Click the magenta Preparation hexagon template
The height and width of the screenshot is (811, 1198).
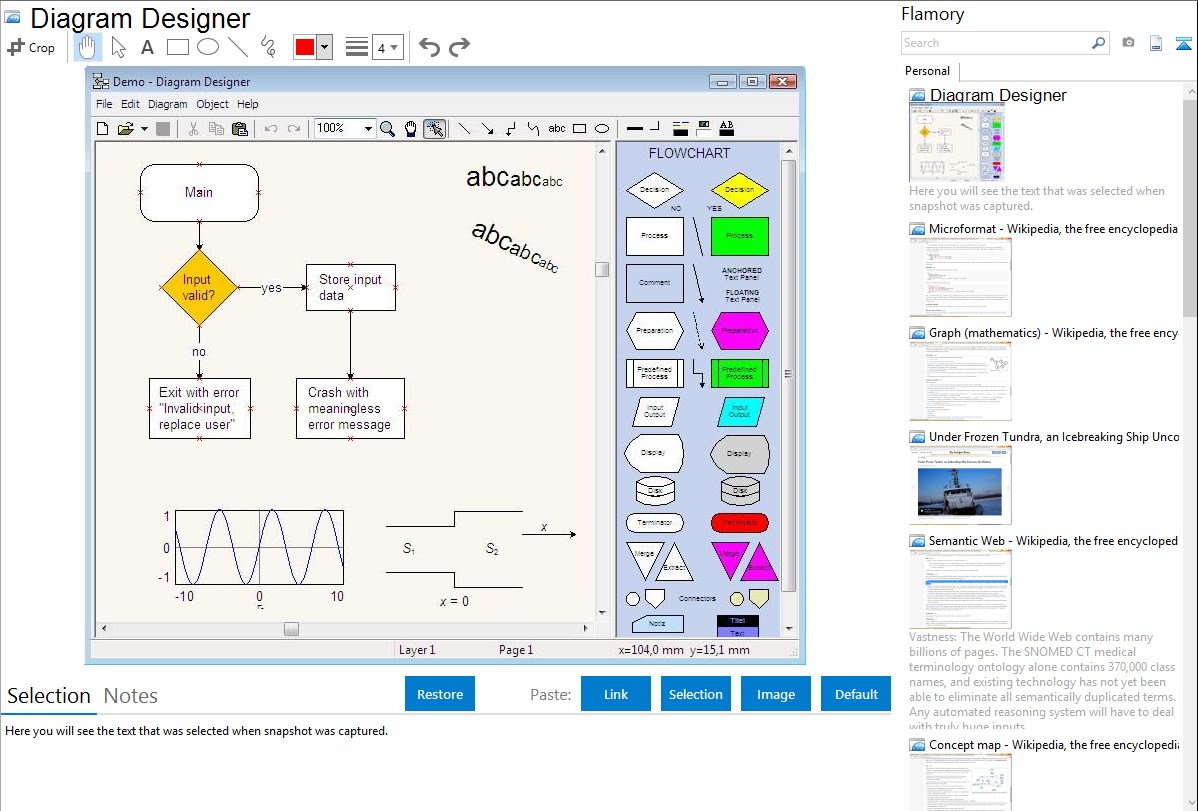tap(740, 331)
